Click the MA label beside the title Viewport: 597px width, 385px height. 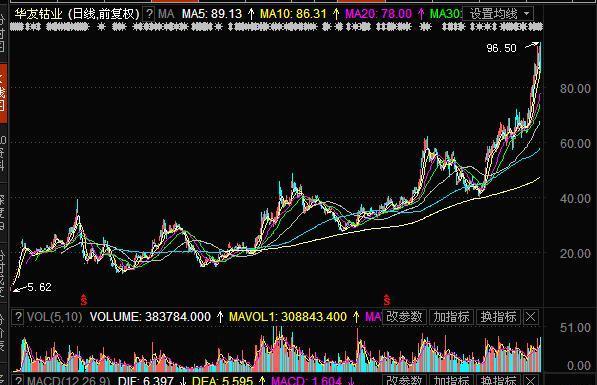coord(166,14)
